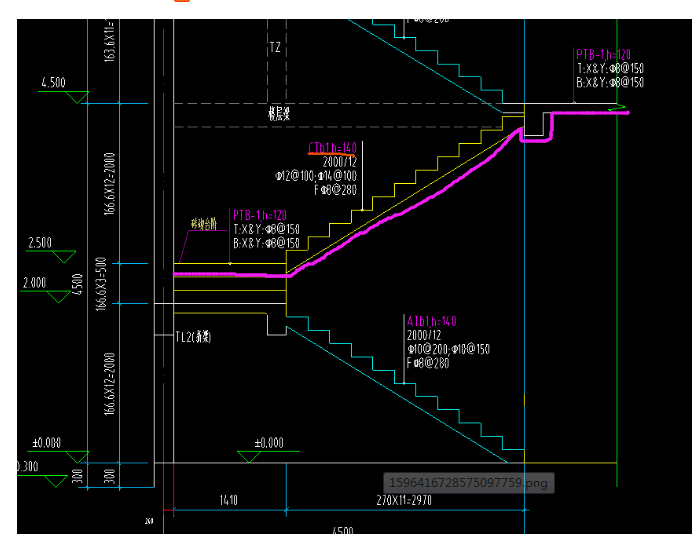The height and width of the screenshot is (543, 696).
Task: Select the 4.500 elevation mark
Action: tap(53, 83)
